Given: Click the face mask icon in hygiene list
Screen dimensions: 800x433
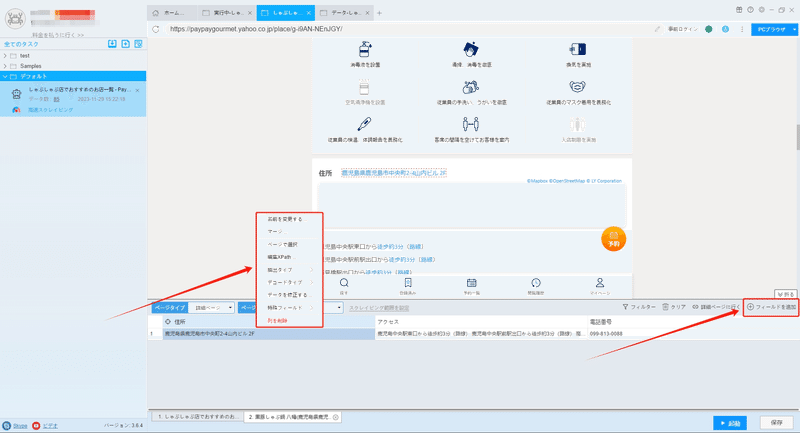Looking at the screenshot, I should [x=577, y=87].
